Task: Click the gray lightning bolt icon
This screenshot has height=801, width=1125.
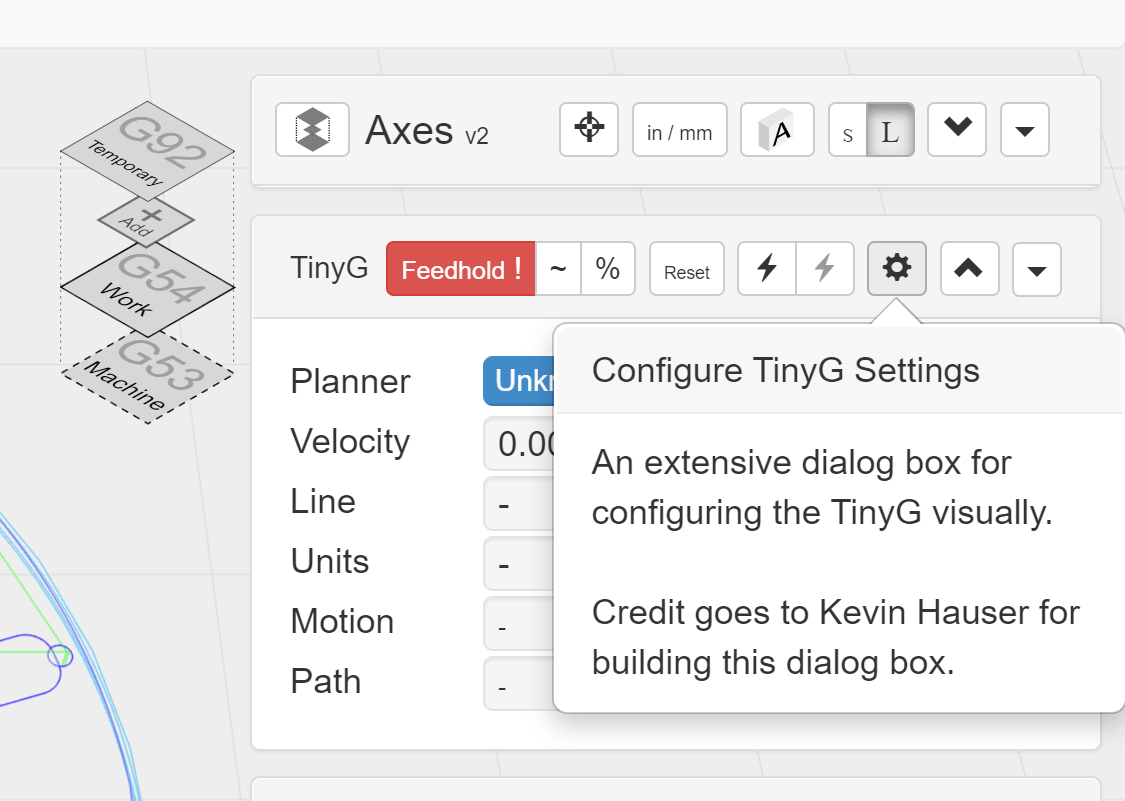Action: coord(825,269)
